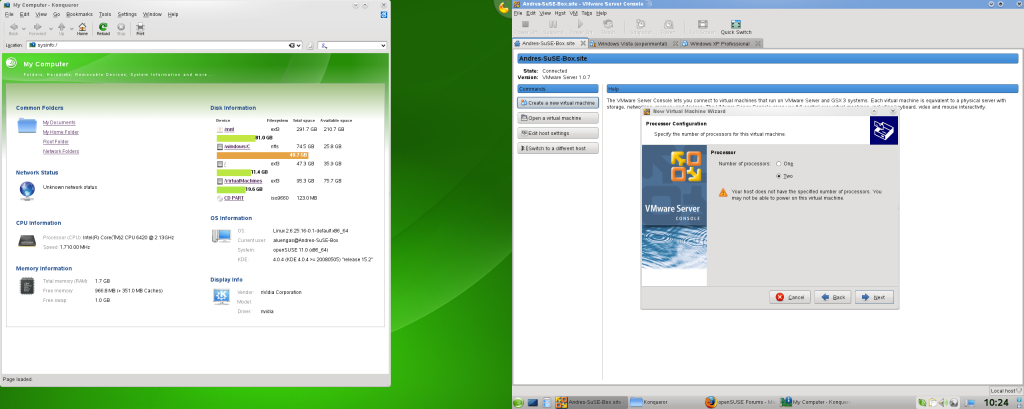
Task: Open Network Folders link
Action: tap(61, 152)
